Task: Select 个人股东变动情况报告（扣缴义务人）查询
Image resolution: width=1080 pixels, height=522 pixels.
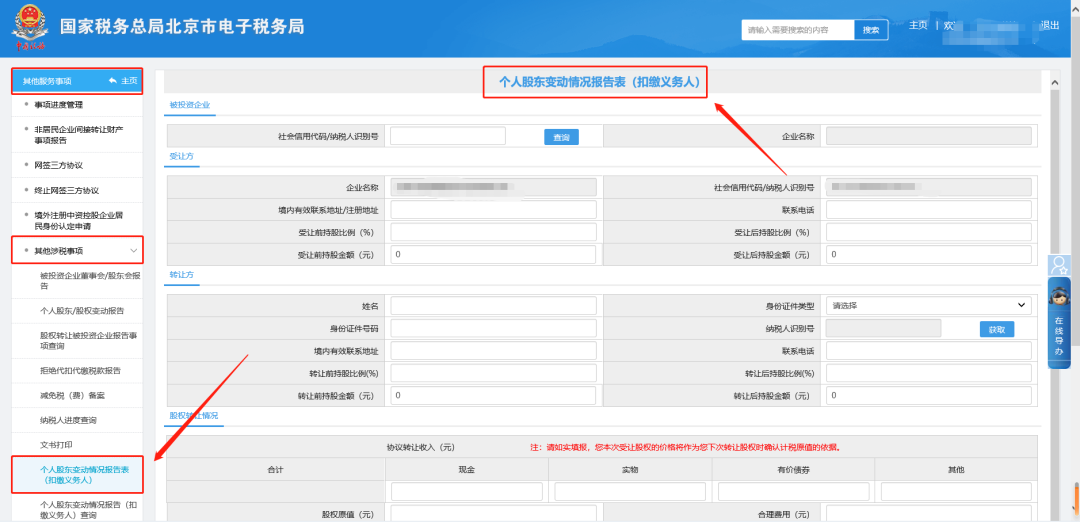Action: coord(90,510)
